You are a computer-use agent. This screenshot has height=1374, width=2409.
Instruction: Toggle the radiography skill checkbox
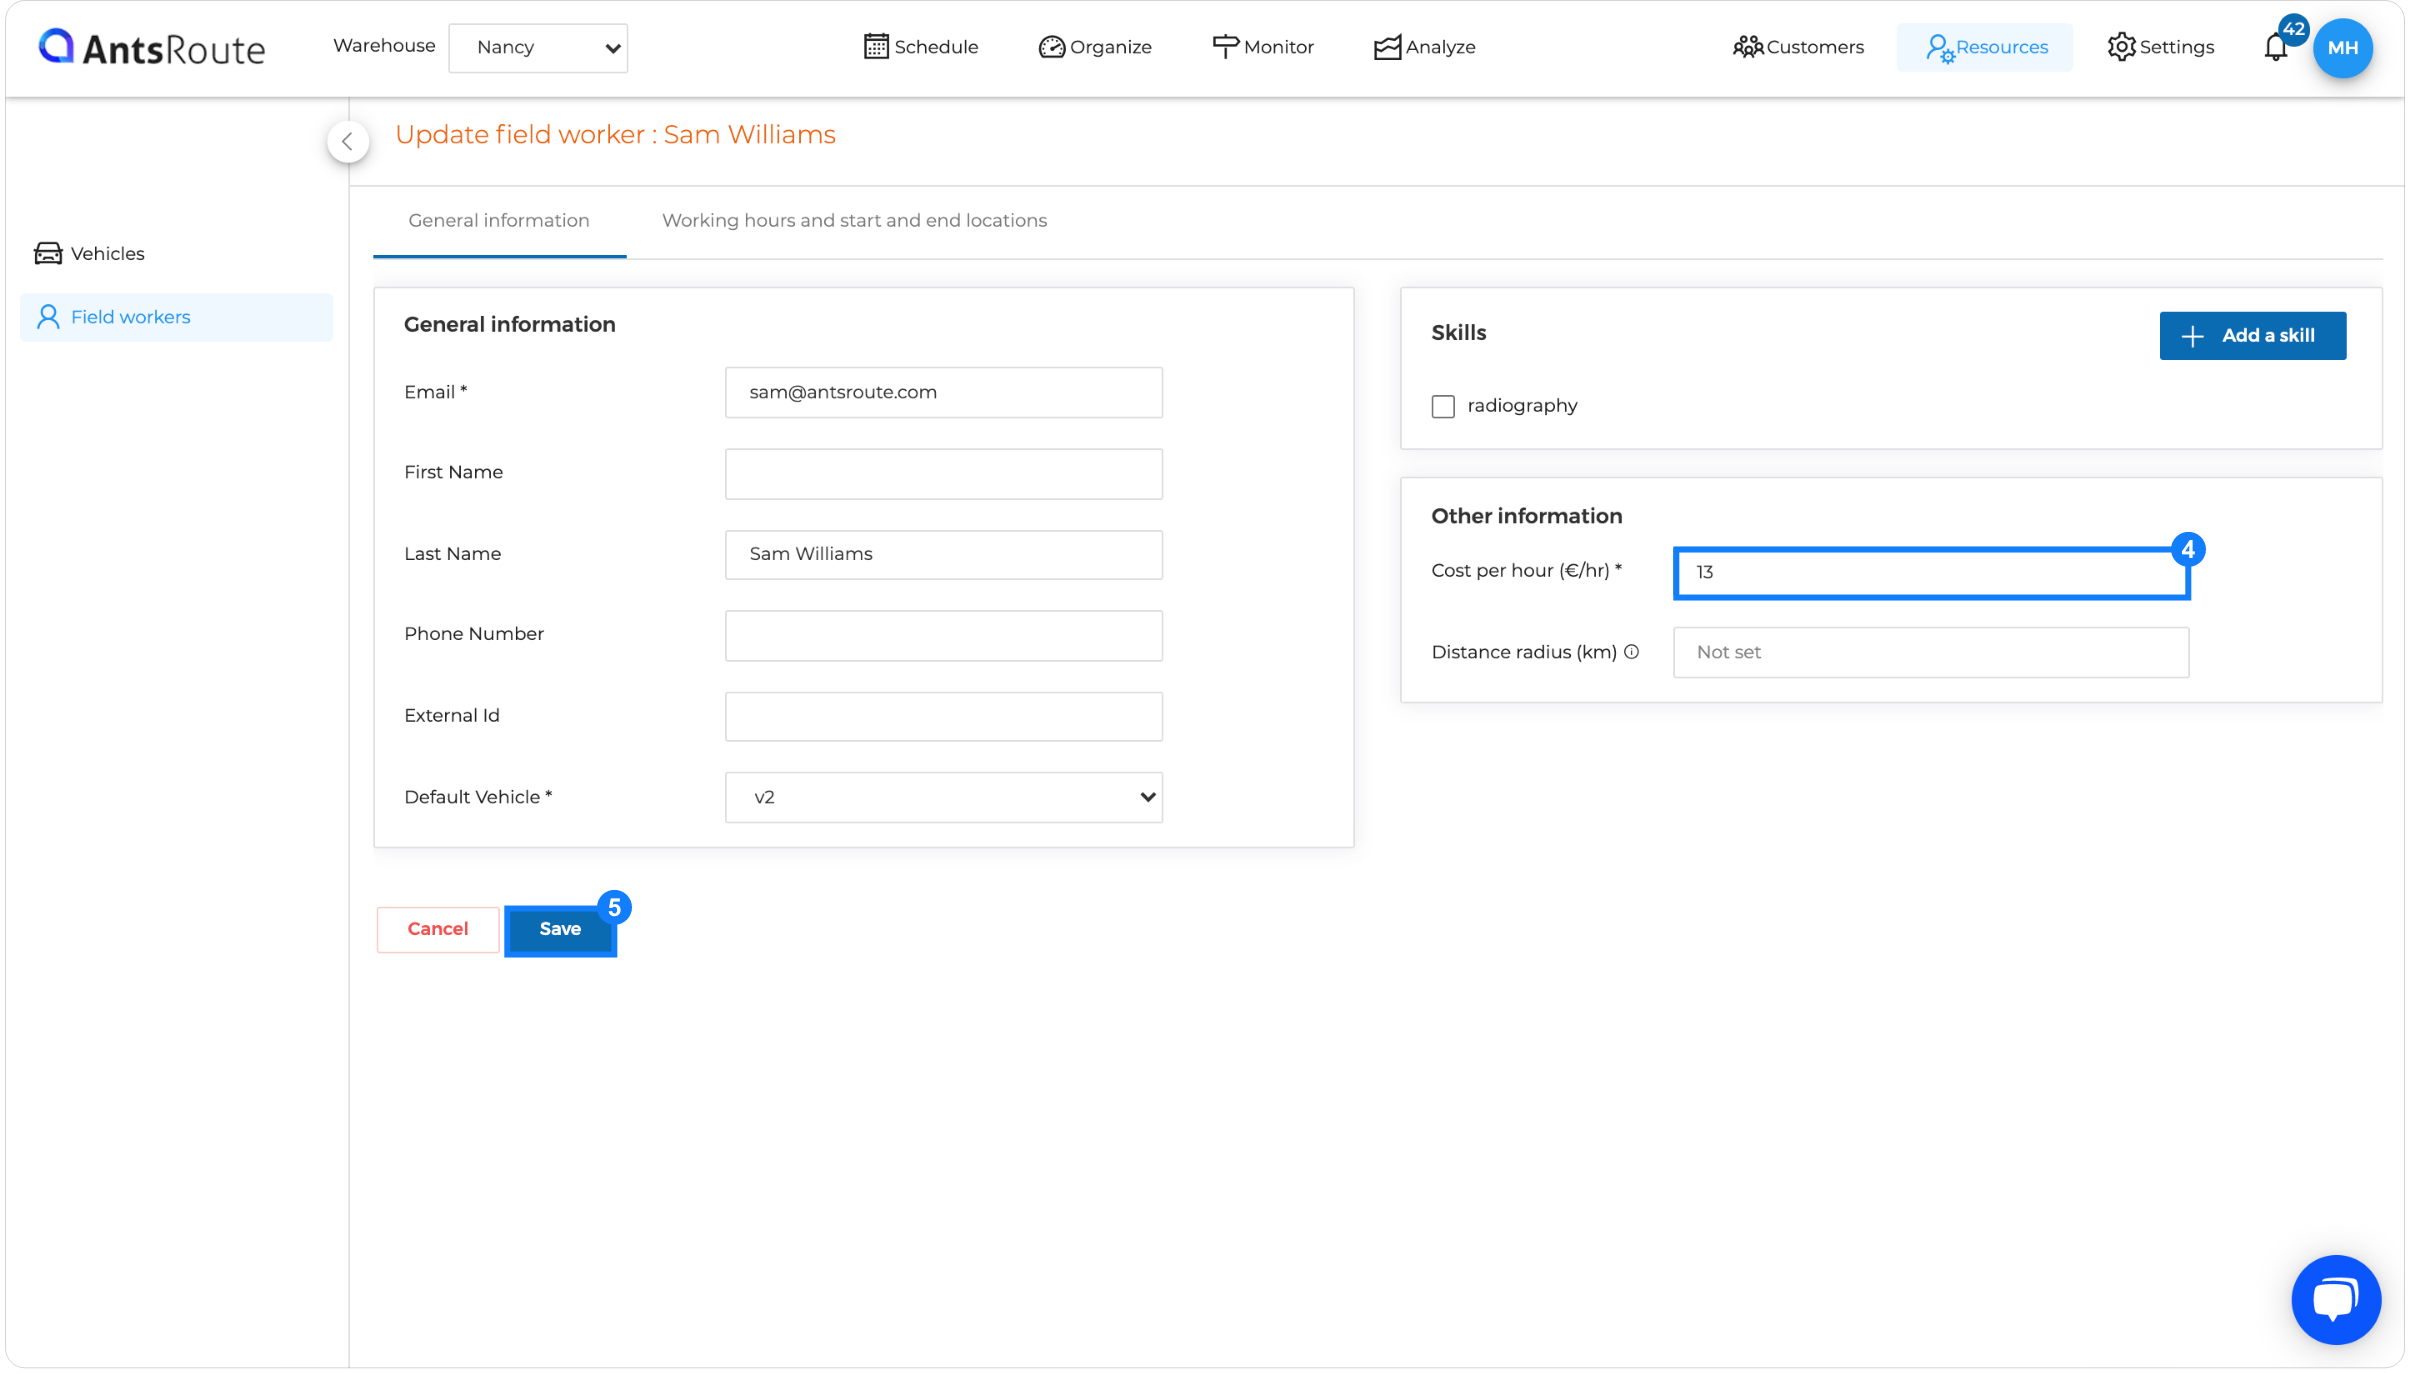pos(1442,406)
